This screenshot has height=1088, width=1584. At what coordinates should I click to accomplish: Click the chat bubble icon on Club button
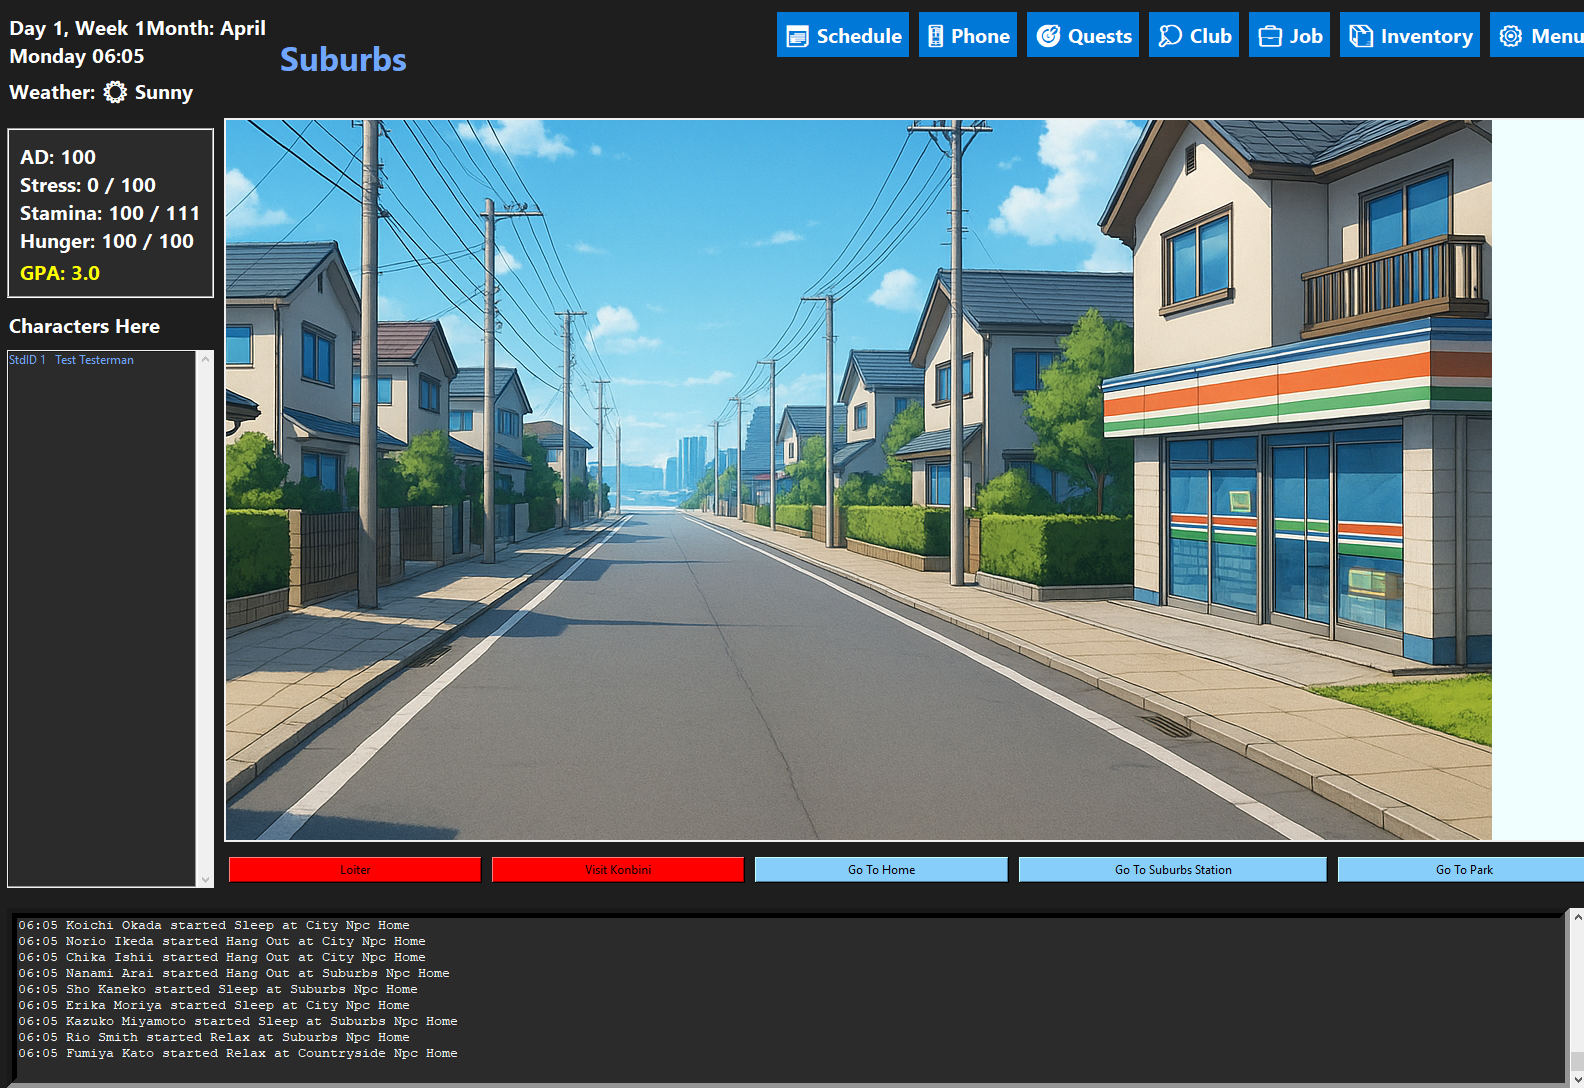[1170, 36]
